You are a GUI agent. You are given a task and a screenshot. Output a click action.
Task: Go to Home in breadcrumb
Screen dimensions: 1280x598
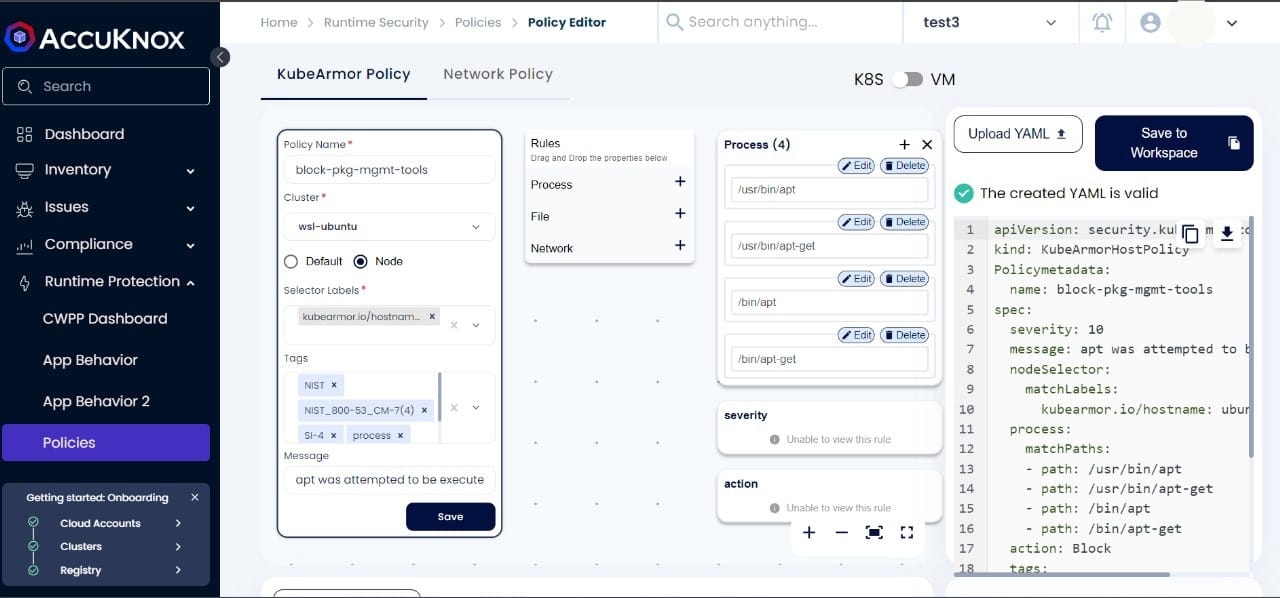(x=279, y=22)
